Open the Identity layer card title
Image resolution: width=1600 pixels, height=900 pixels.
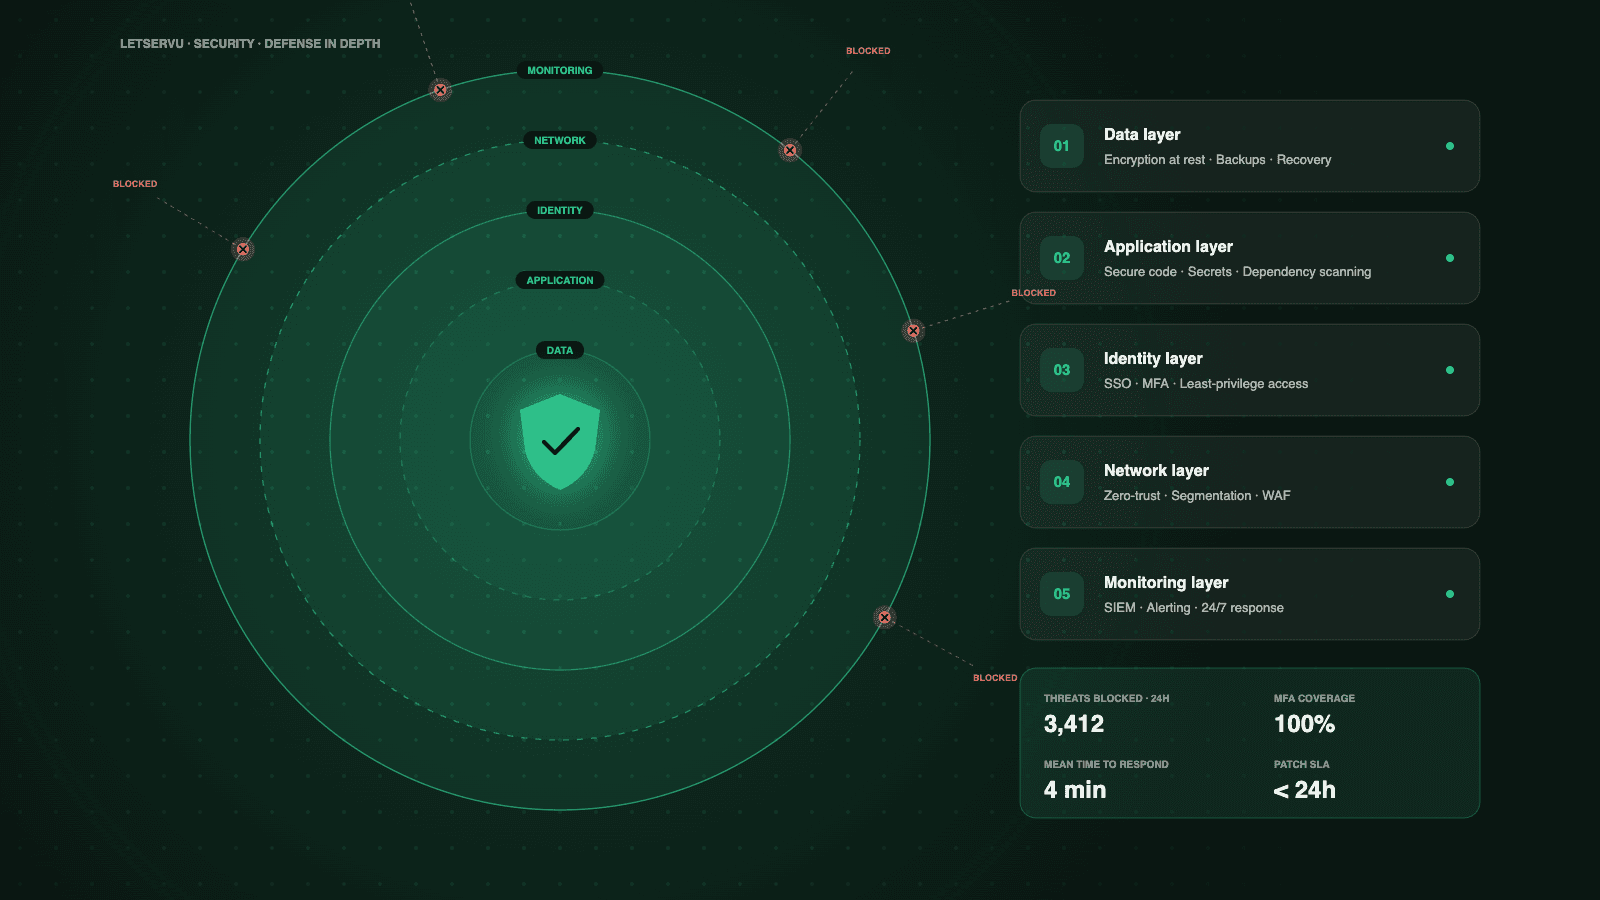click(x=1153, y=359)
